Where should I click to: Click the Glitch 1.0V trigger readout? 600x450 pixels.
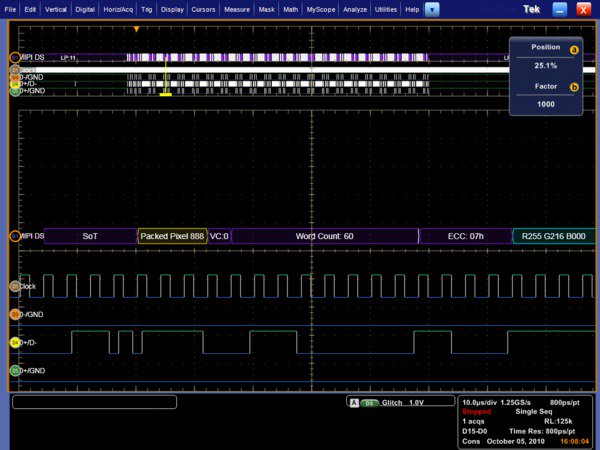(404, 403)
